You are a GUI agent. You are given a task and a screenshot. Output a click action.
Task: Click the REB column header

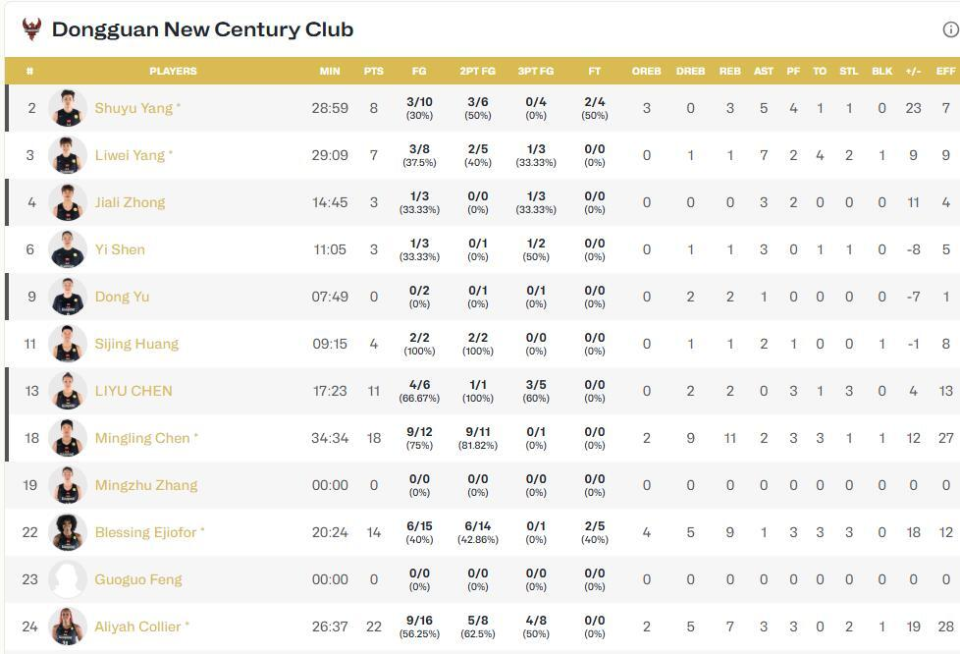[730, 71]
